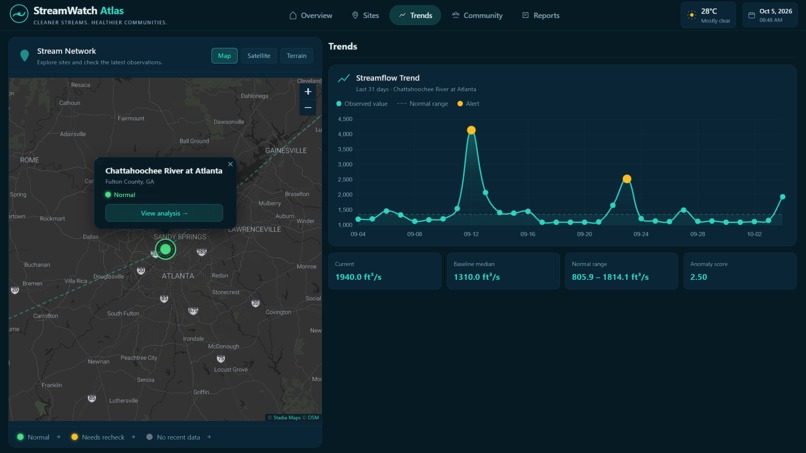The image size is (806, 453).
Task: Select the first data point at 09-04
Action: tap(358, 220)
